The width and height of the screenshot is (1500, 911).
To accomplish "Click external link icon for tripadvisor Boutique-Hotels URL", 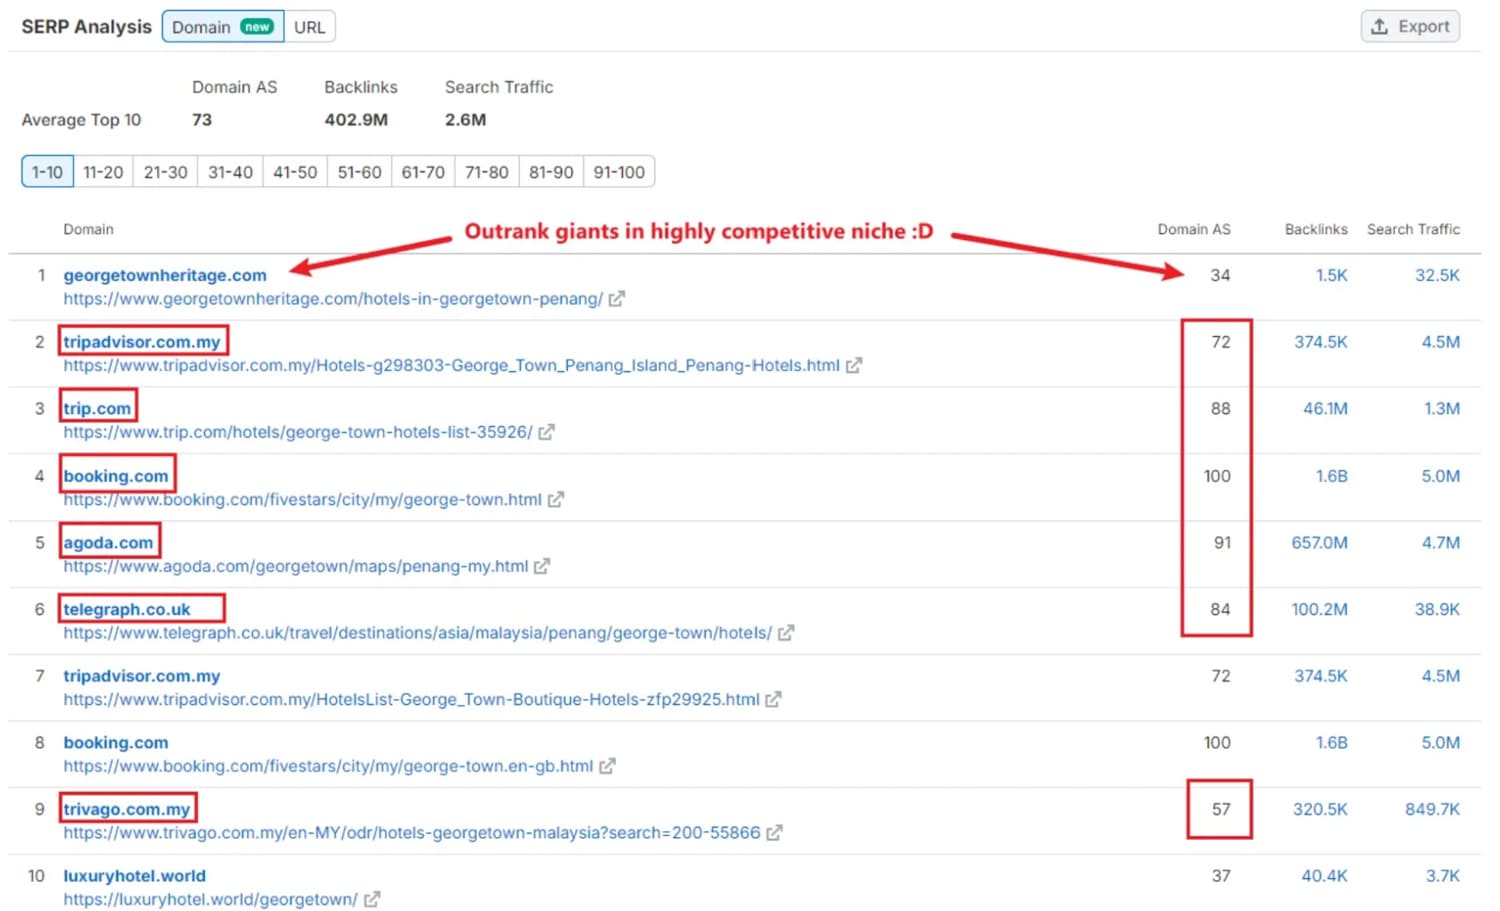I will [x=773, y=700].
